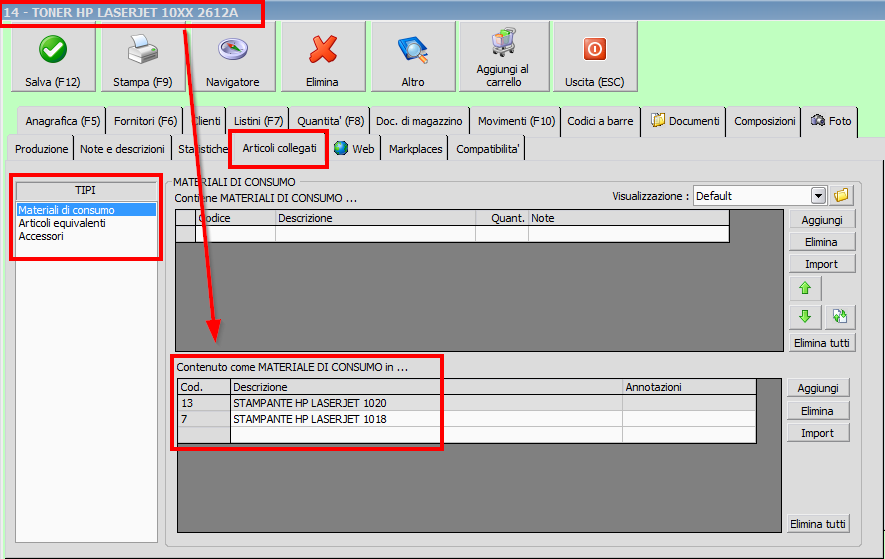Open the Foto tab camera icon

click(x=818, y=120)
